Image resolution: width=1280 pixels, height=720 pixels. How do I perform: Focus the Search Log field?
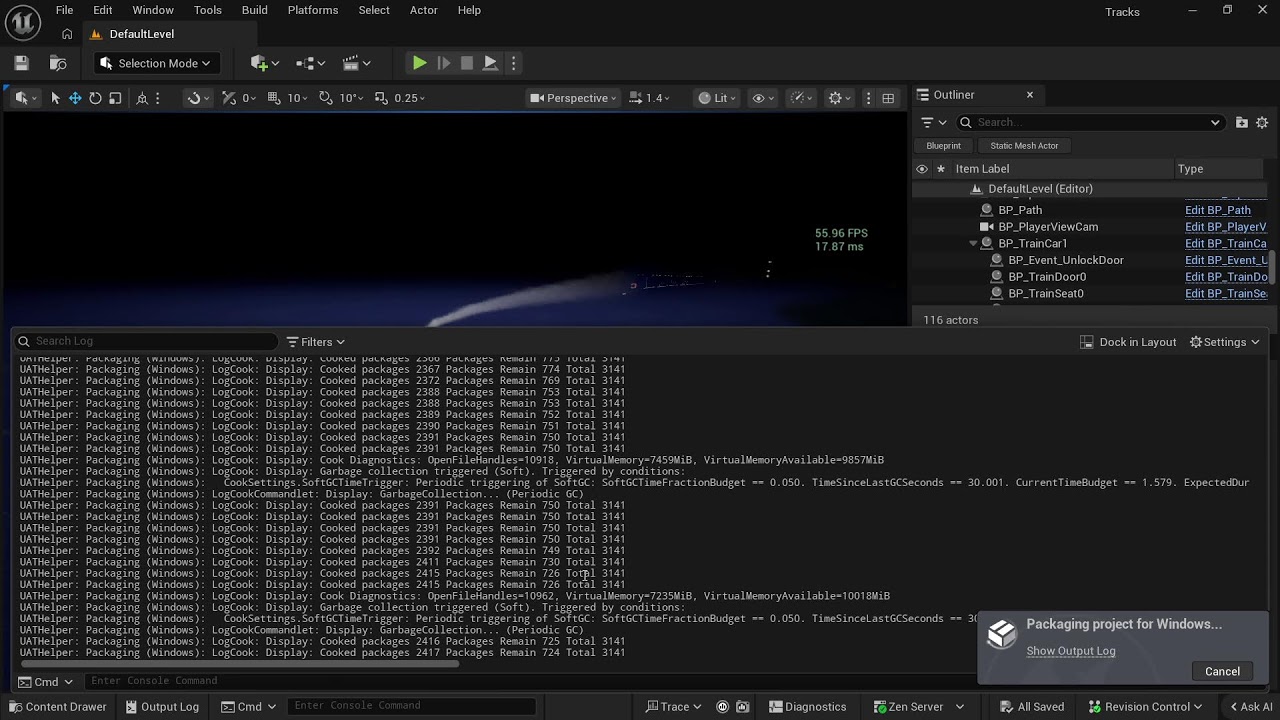click(x=145, y=341)
